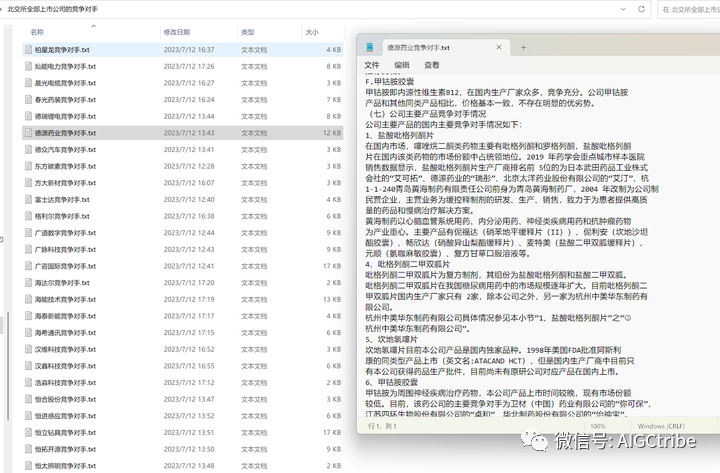Click the Notepad line 4、吡格列酮二甲双胍片
Image resolution: width=720 pixels, height=473 pixels.
(408, 264)
